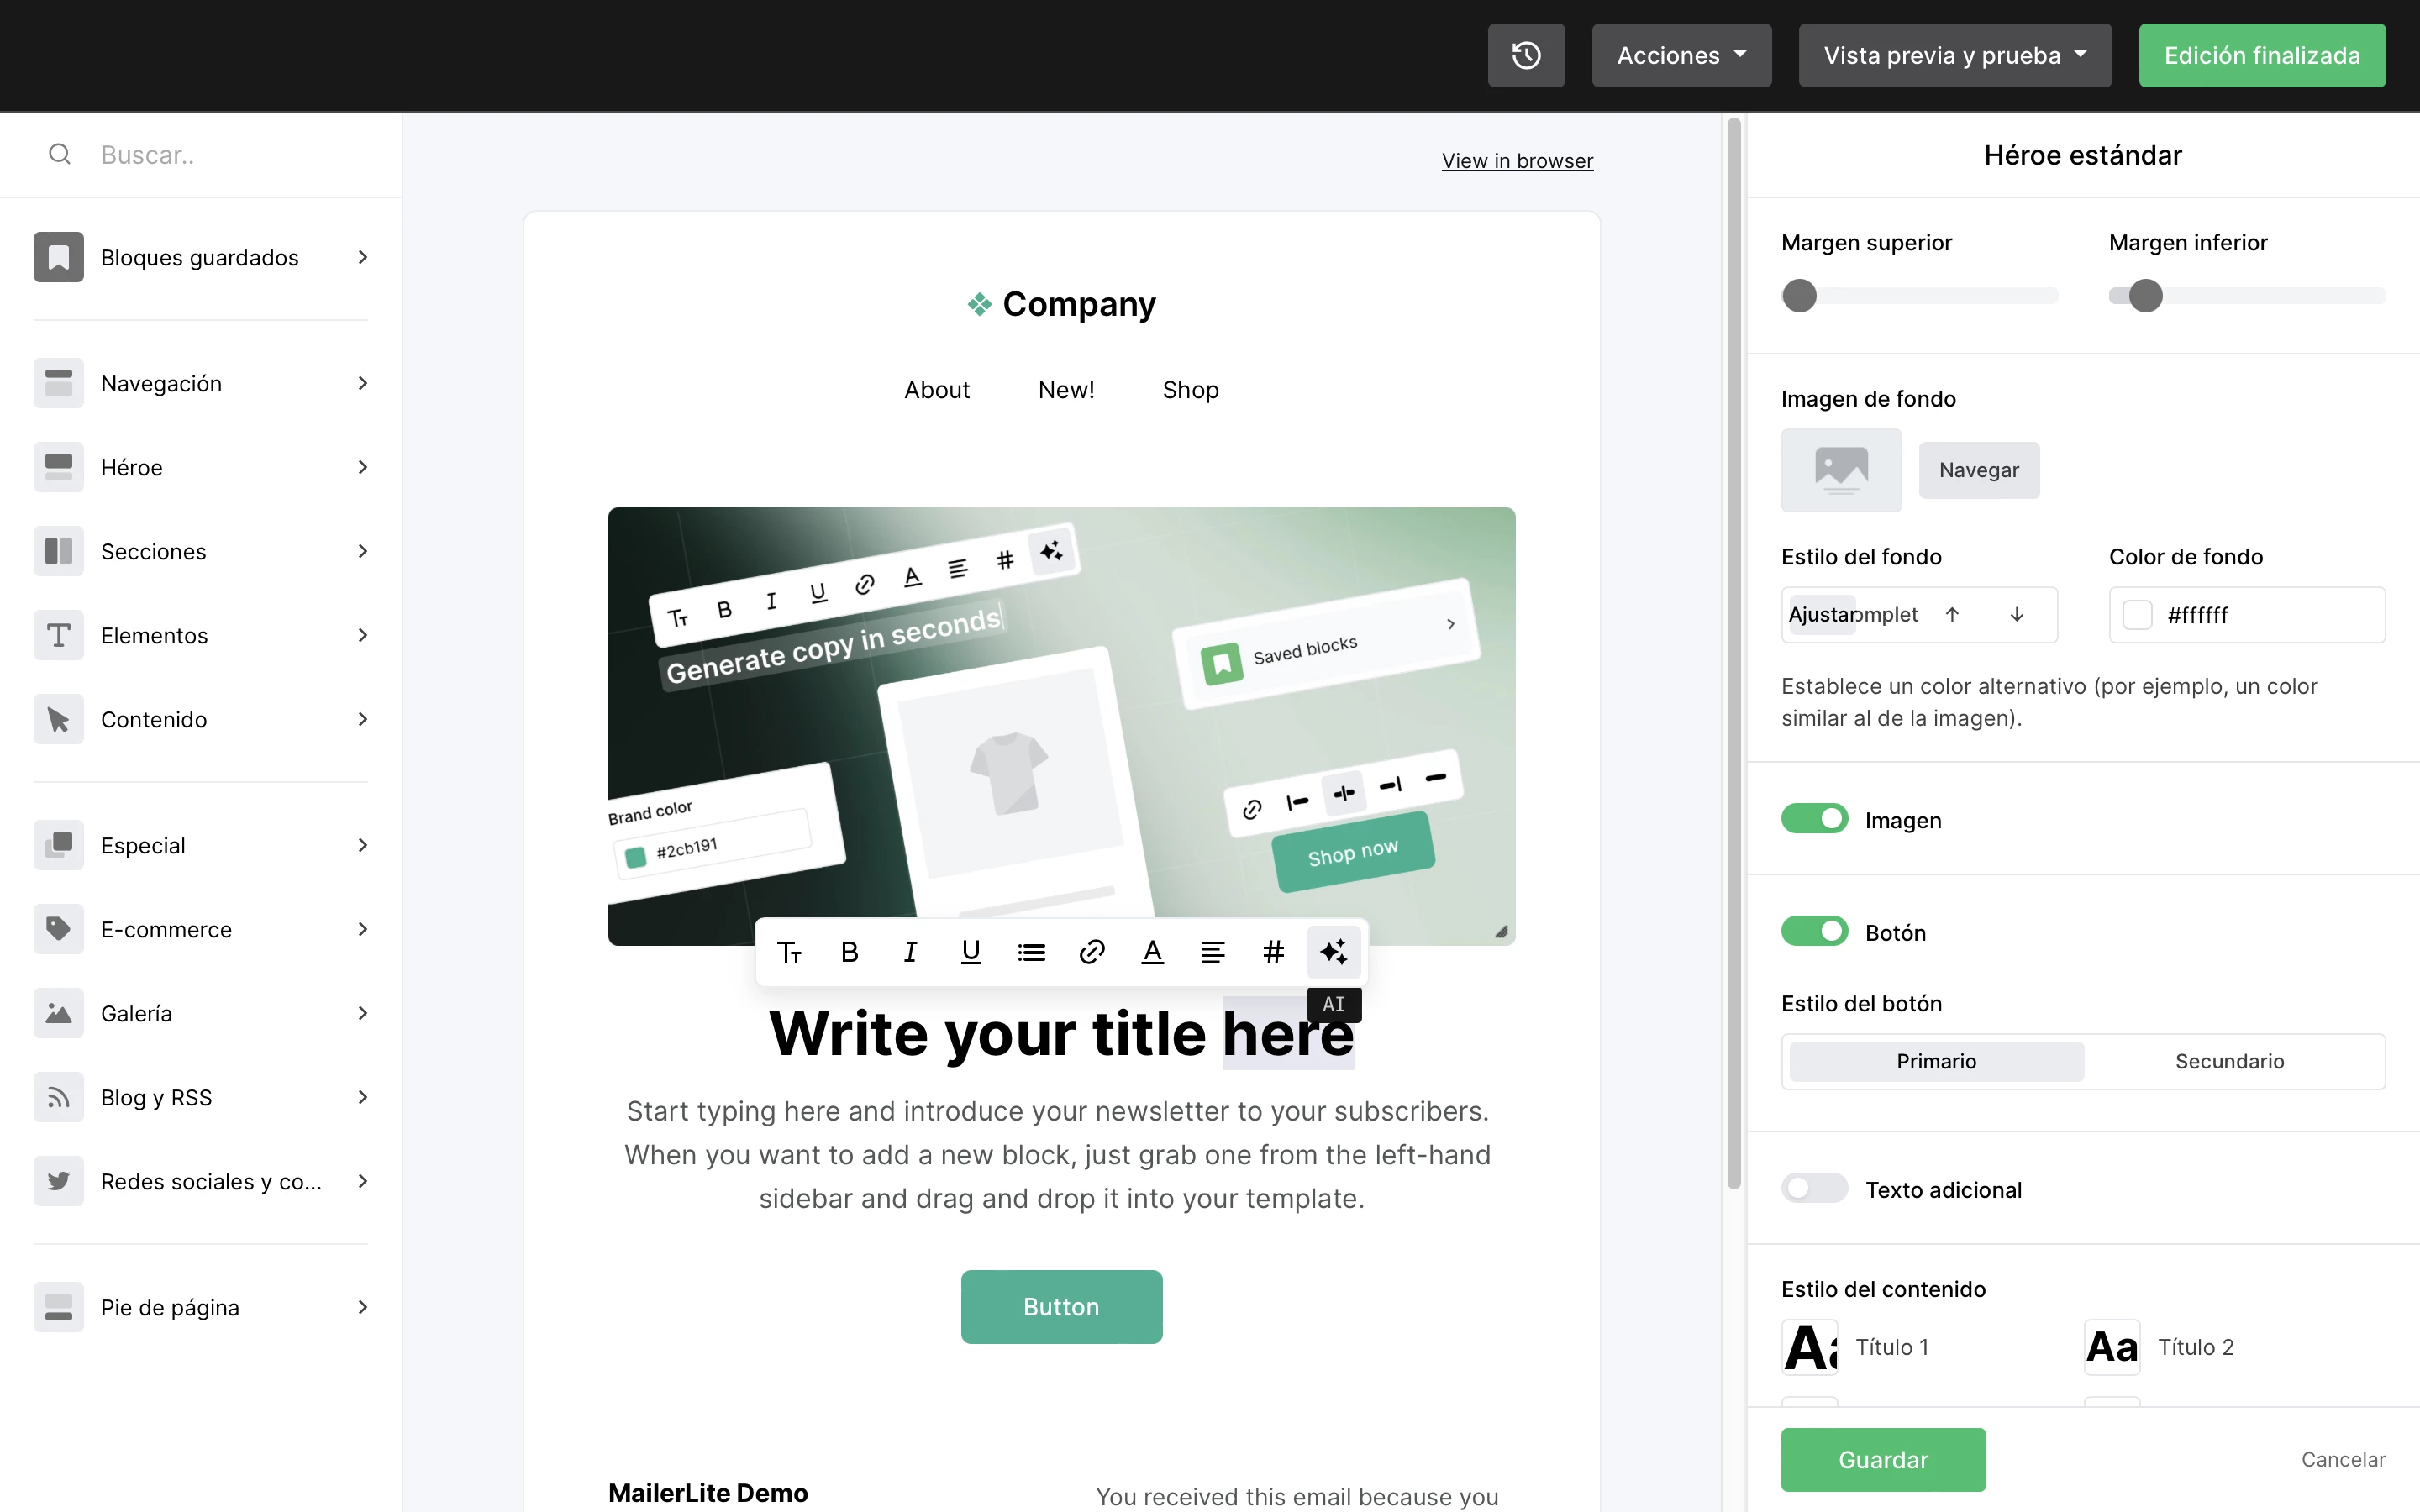Screen dimensions: 2420x1512
Task: Click the green Guardar button
Action: (x=1883, y=1459)
